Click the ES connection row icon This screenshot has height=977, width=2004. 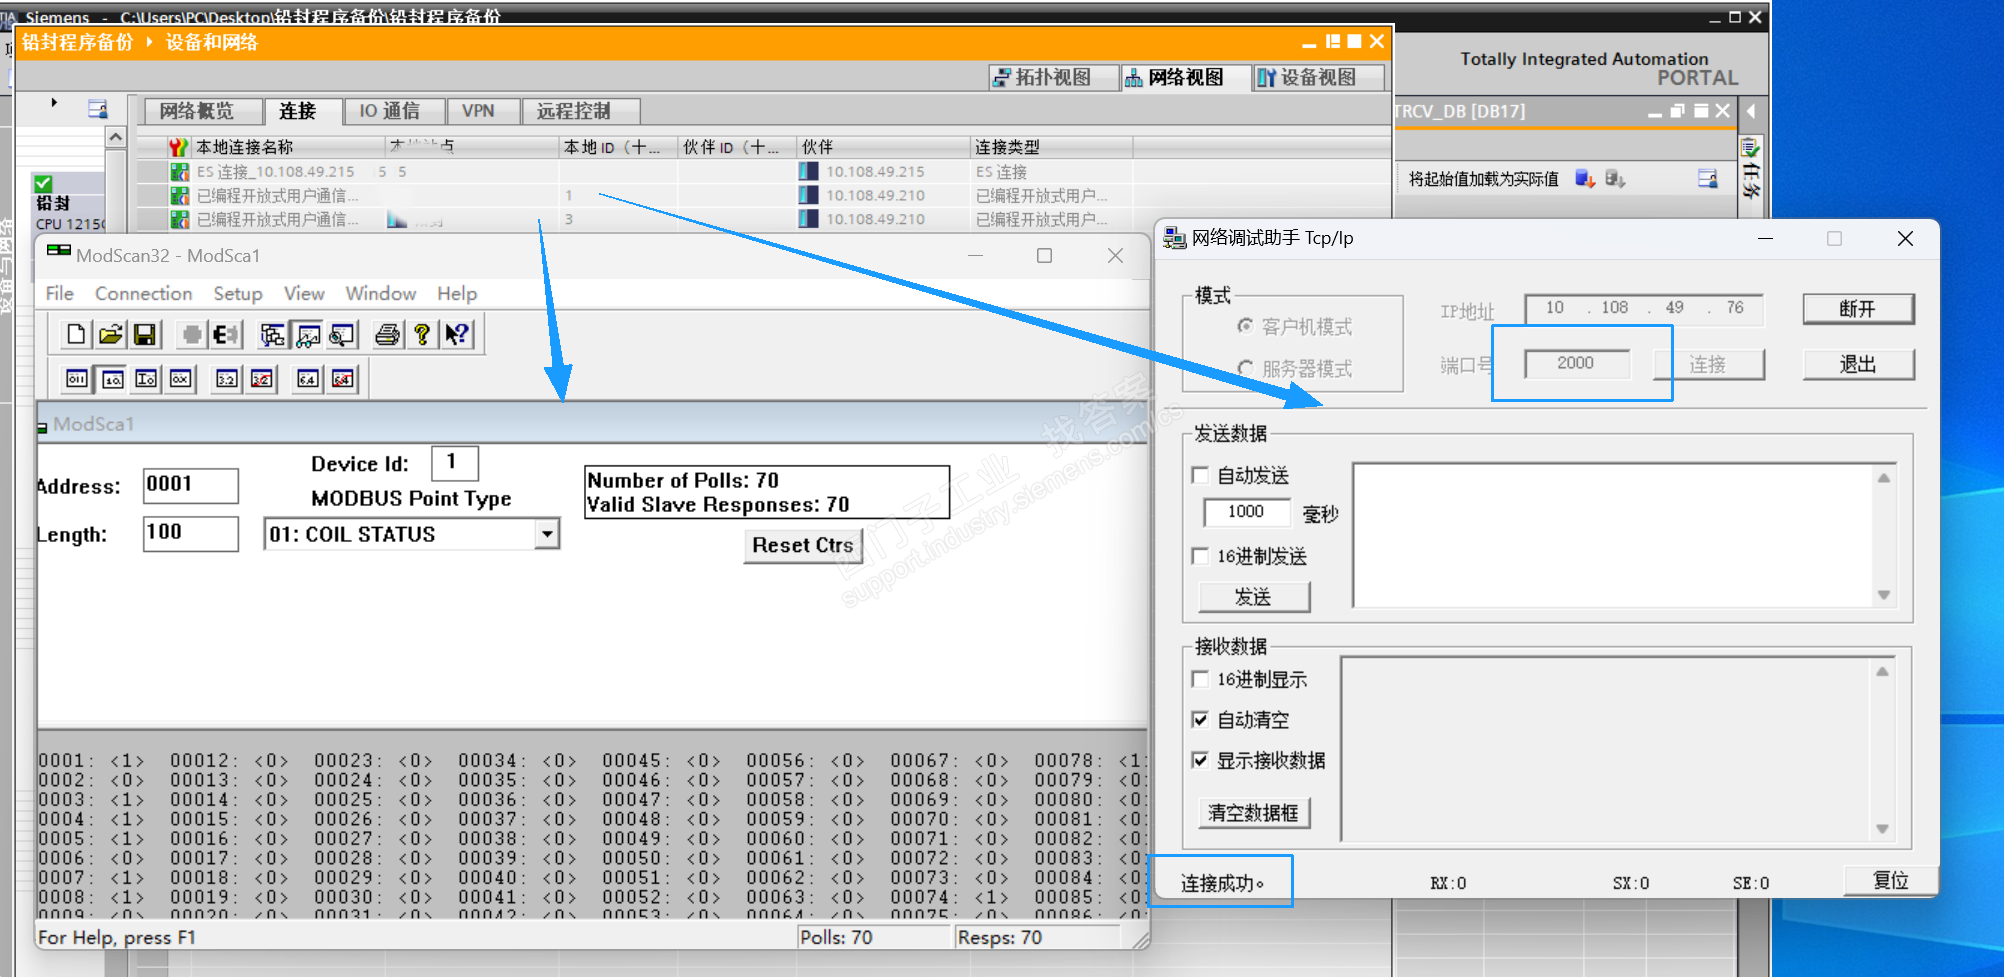(x=180, y=172)
